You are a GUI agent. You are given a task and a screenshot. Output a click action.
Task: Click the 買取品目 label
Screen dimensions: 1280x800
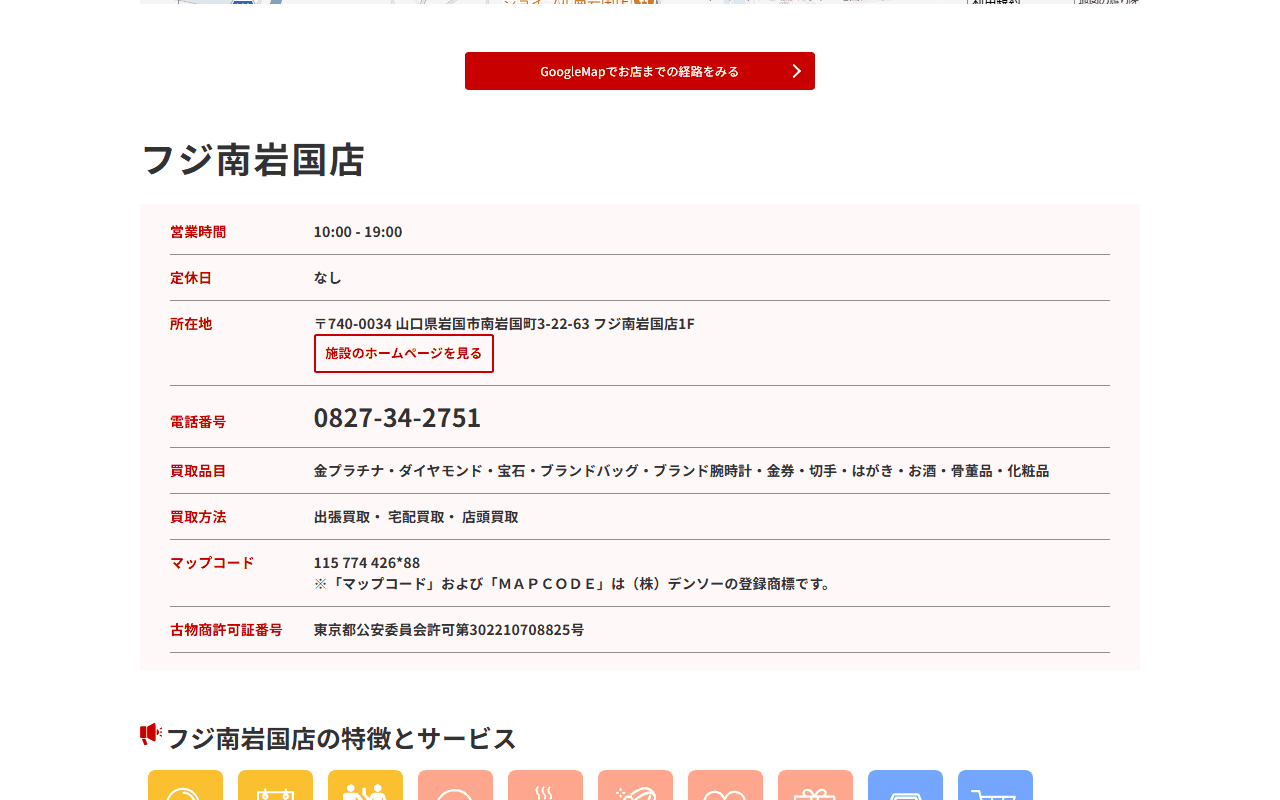198,471
